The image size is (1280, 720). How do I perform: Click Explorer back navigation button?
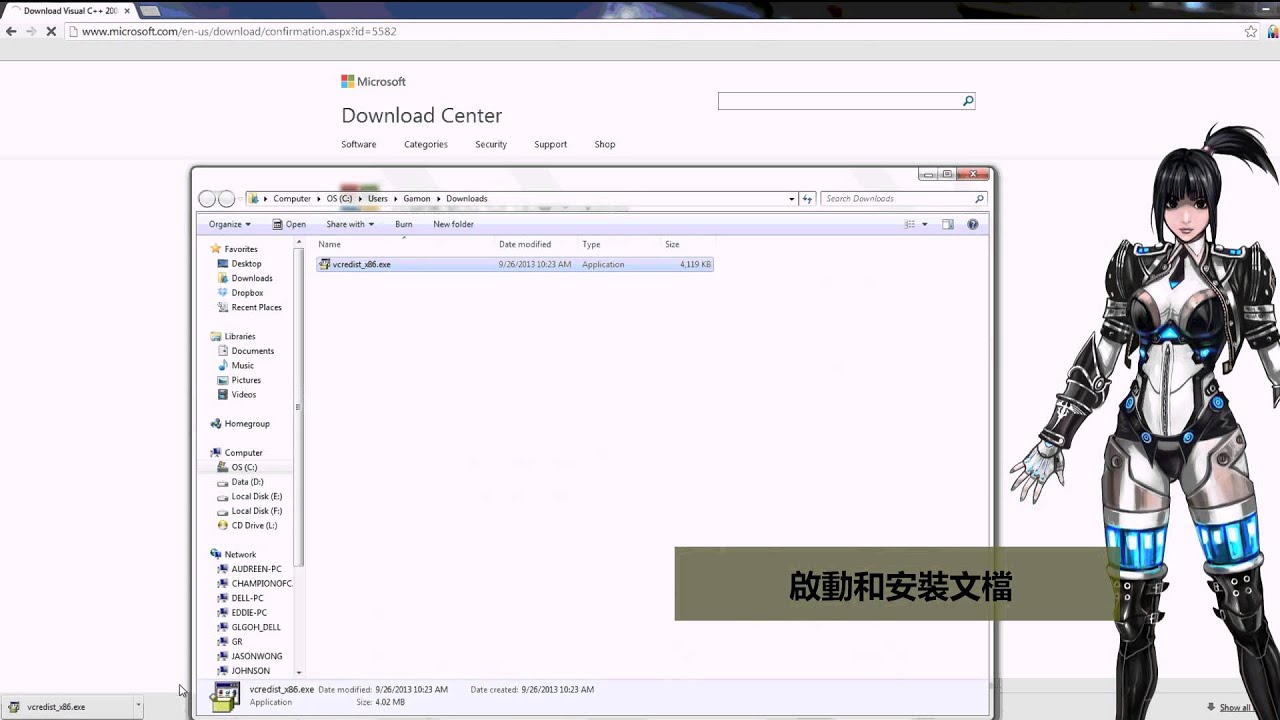(x=207, y=199)
